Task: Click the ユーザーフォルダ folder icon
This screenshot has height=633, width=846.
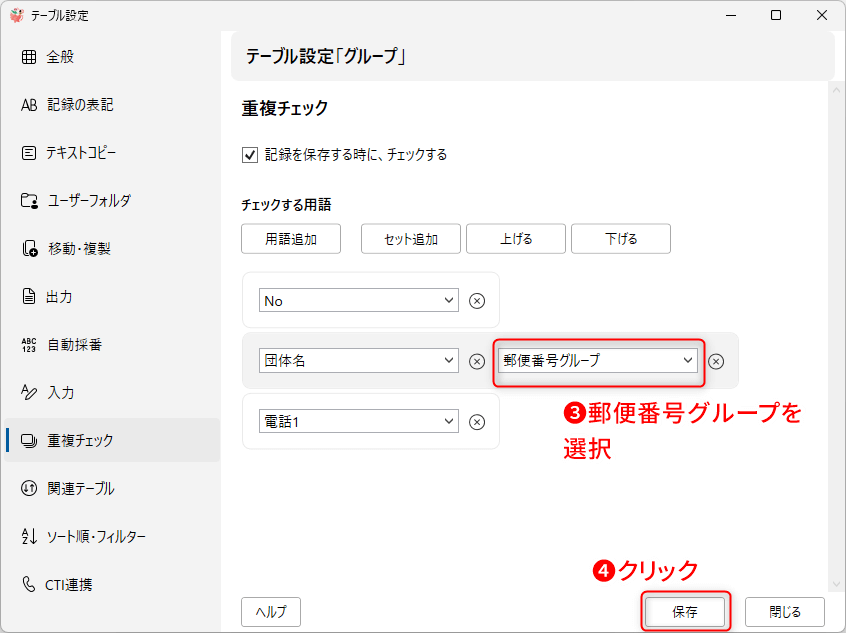Action: click(29, 201)
